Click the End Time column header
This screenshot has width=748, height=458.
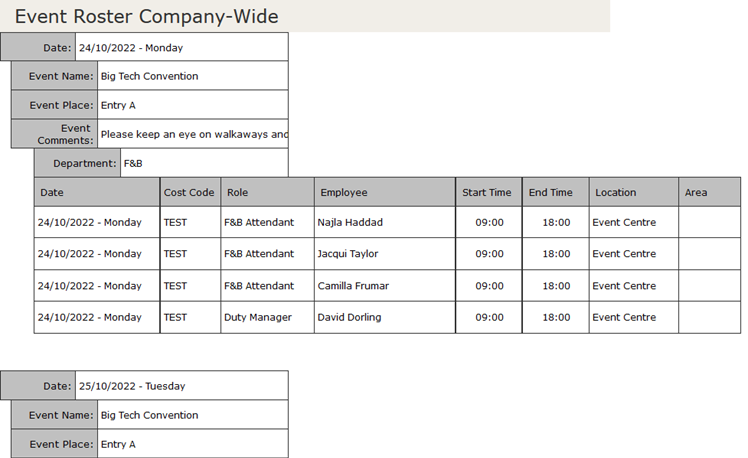[551, 192]
